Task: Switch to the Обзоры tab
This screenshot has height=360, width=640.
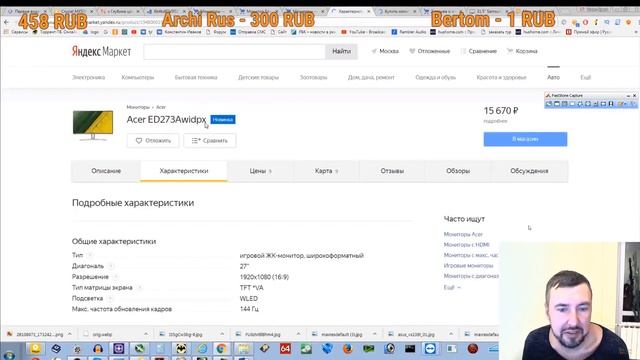Action: (458, 171)
